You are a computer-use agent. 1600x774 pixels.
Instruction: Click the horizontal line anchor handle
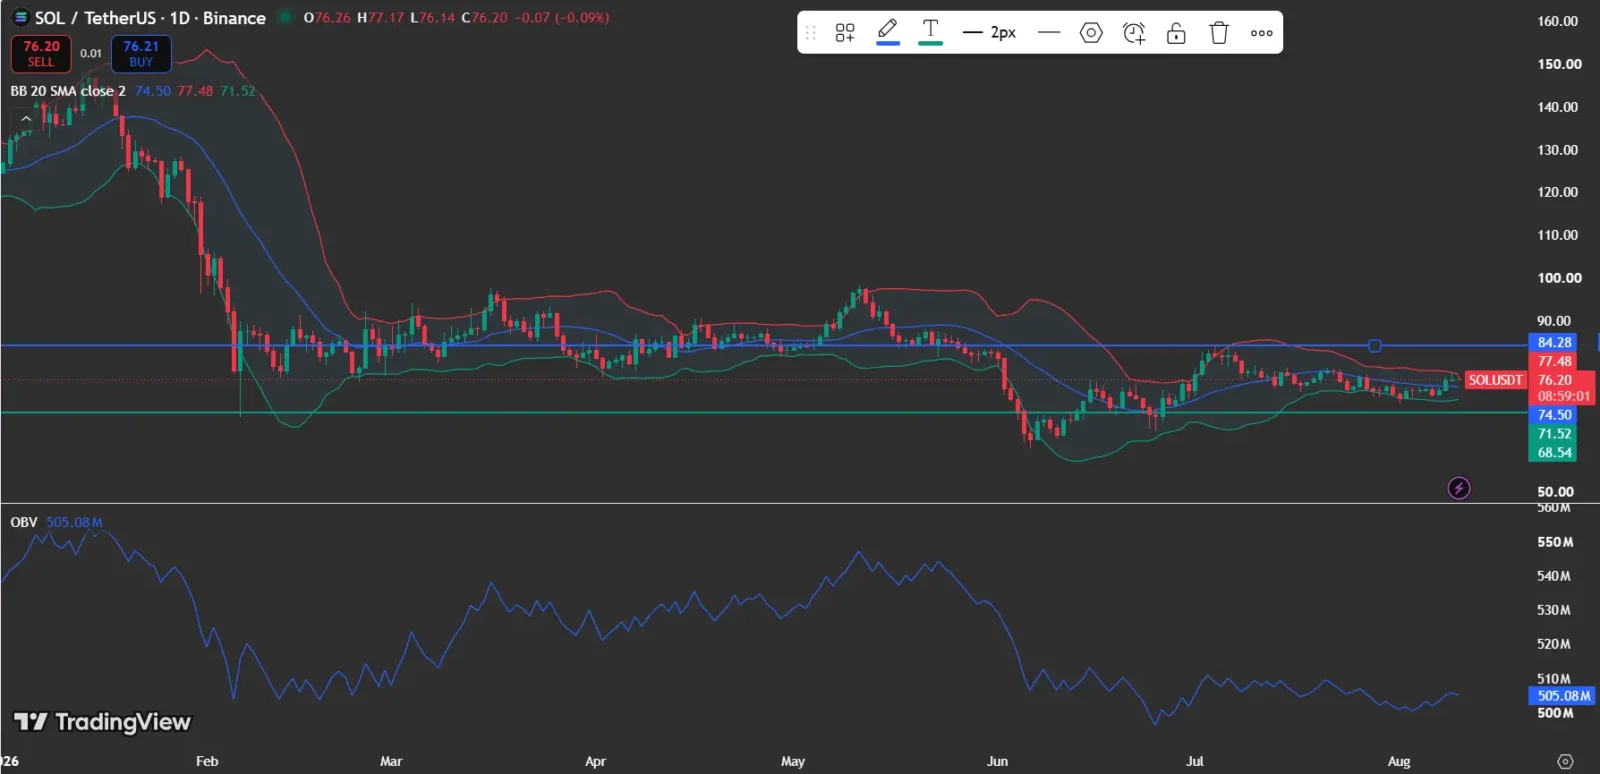[x=1375, y=346]
